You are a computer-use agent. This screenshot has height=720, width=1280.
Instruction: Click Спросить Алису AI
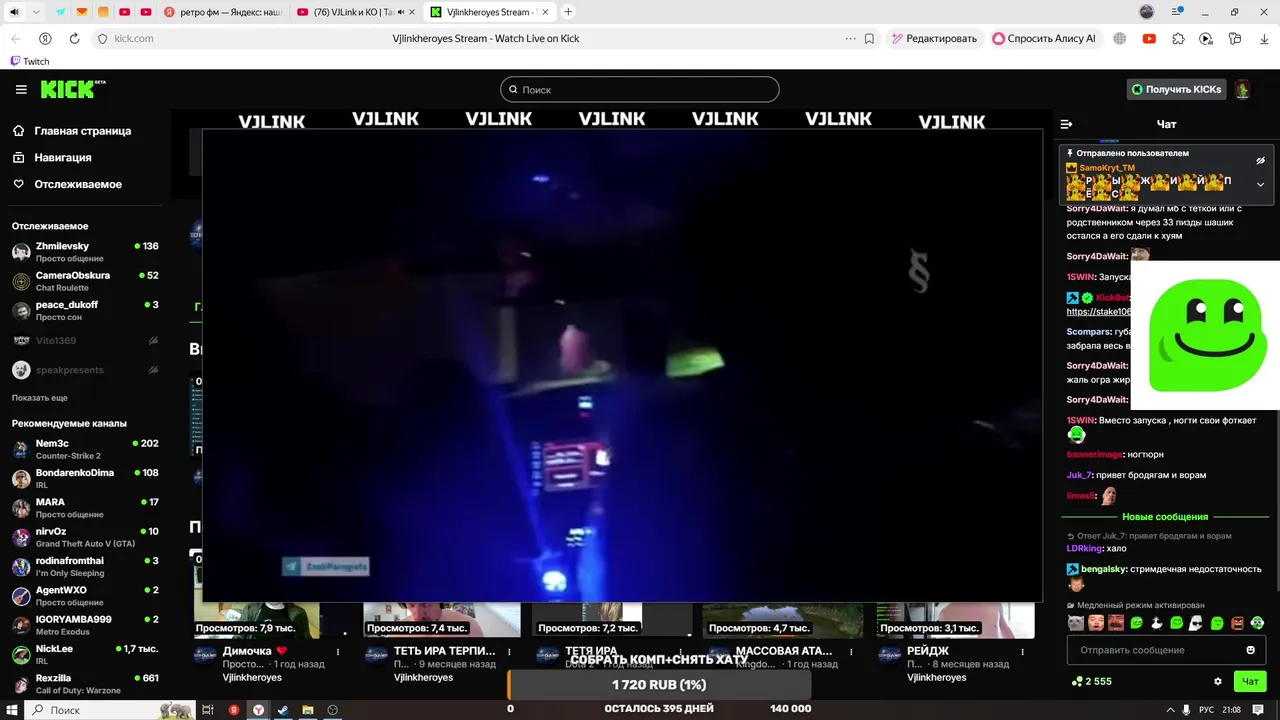pyautogui.click(x=1044, y=38)
